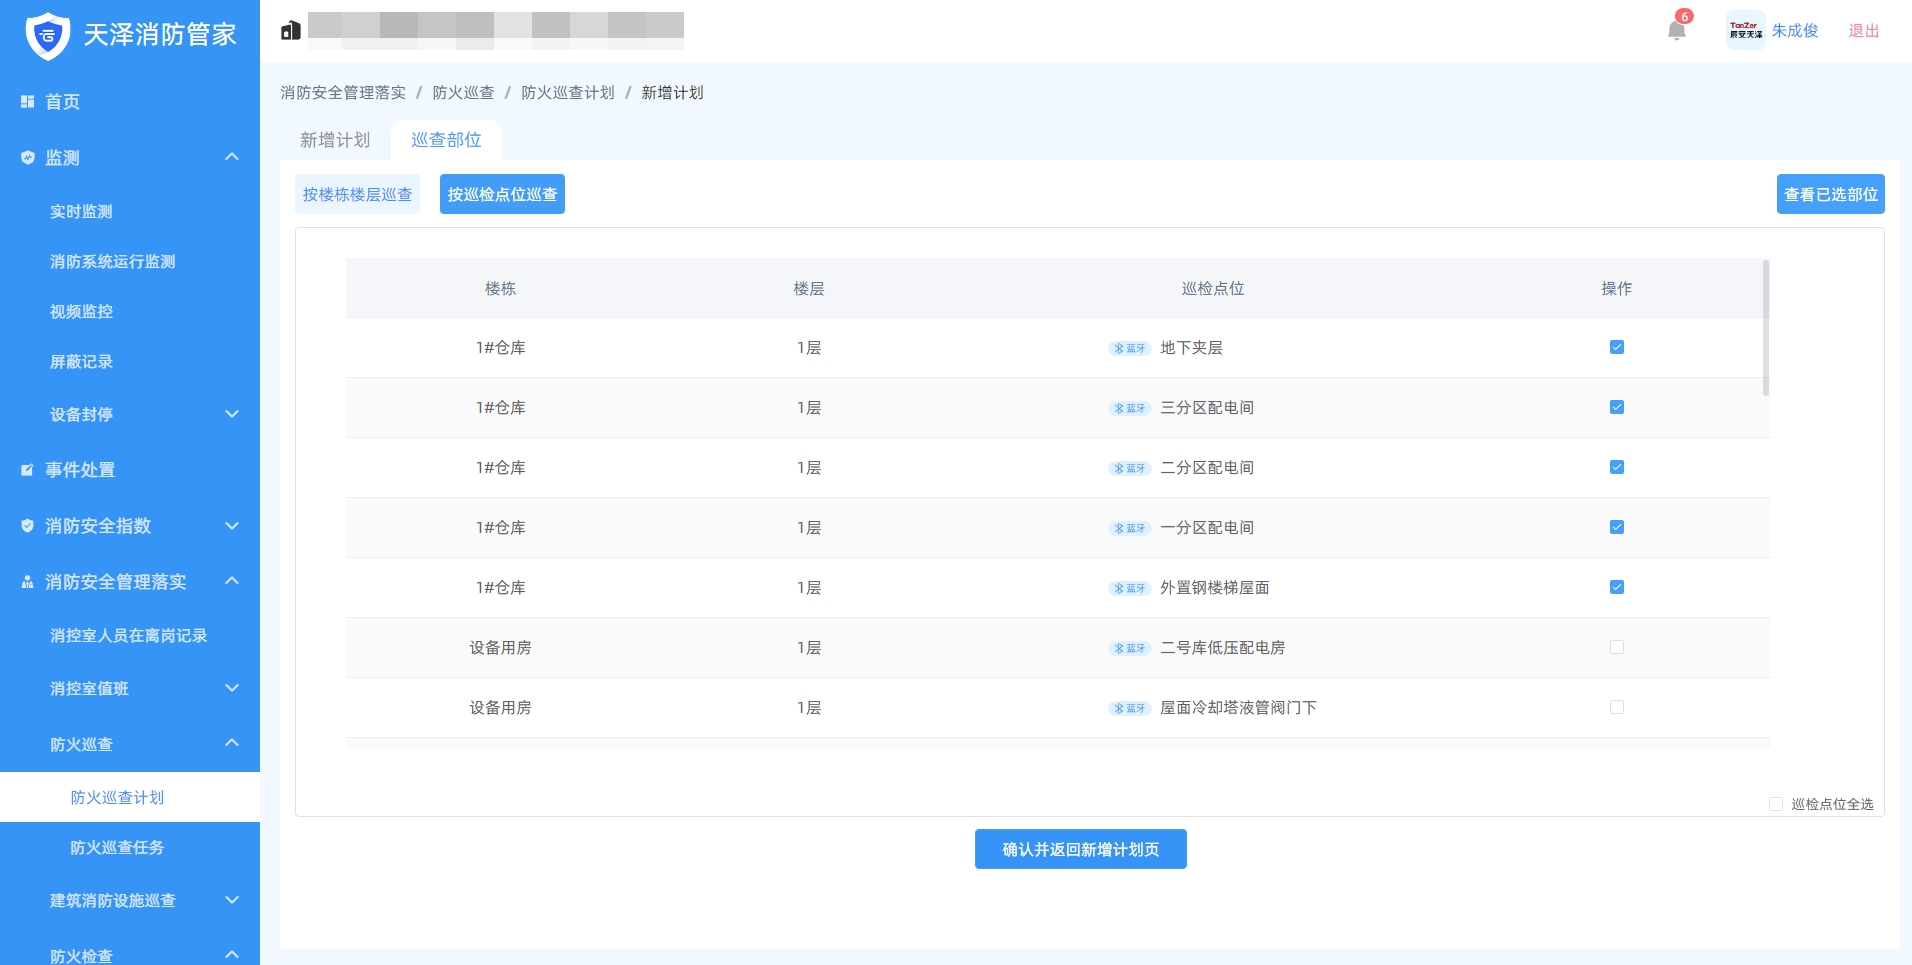
Task: Click the notification bell icon
Action: click(x=1676, y=30)
